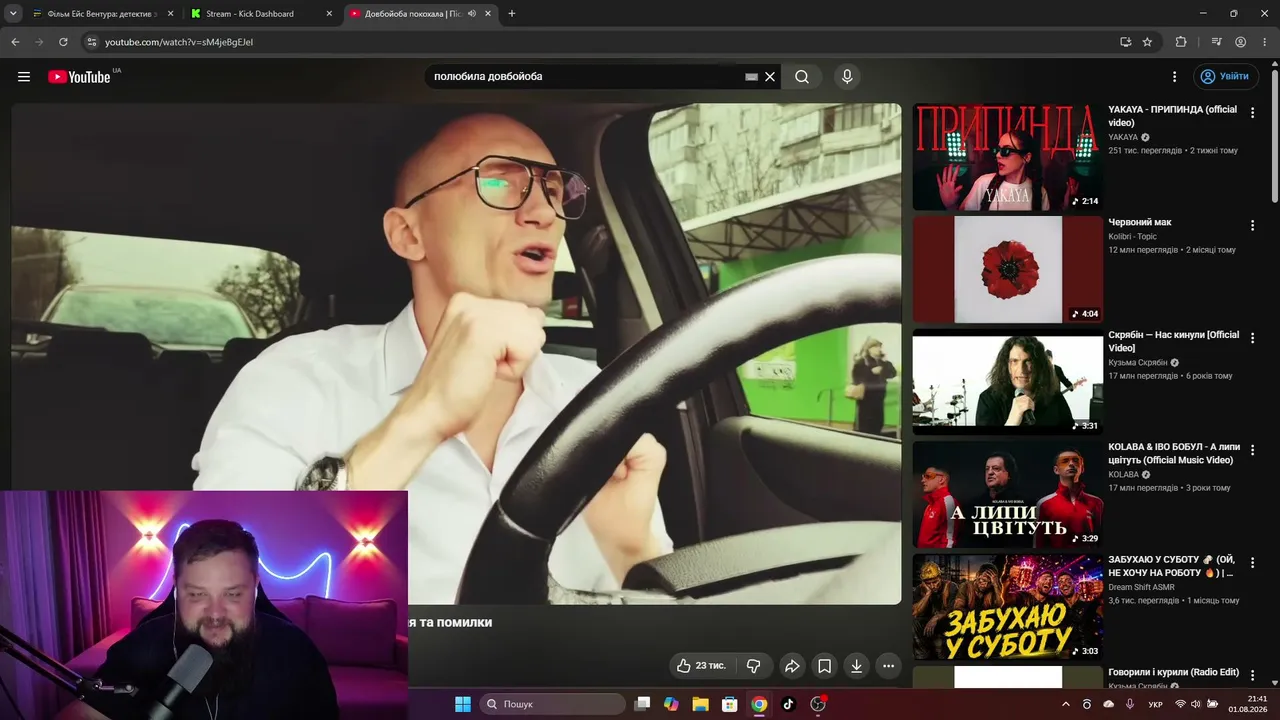Screen dimensions: 1280x720
Task: Run search with magnifier button
Action: [802, 77]
